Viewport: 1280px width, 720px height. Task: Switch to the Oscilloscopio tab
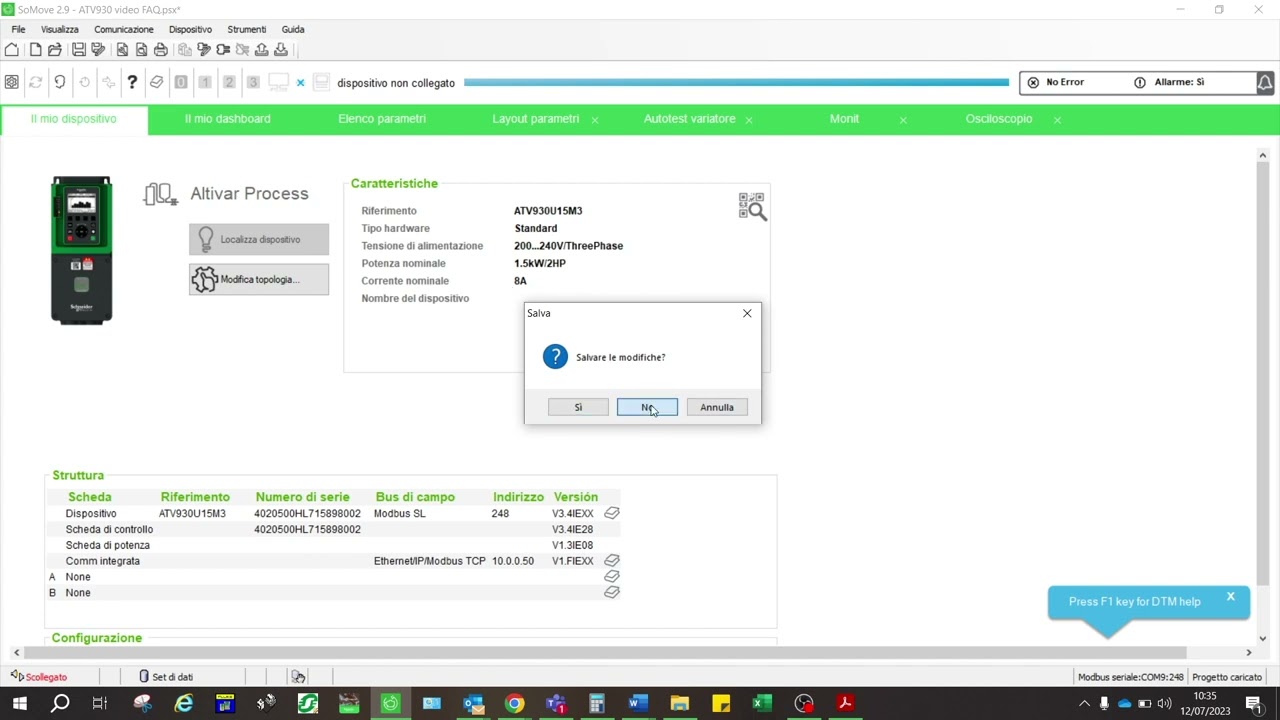[998, 119]
